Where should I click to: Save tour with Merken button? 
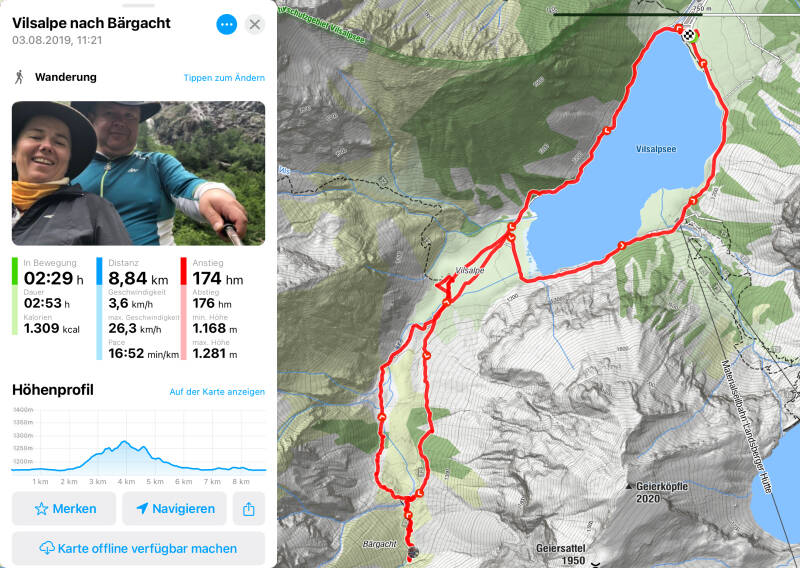pos(64,508)
